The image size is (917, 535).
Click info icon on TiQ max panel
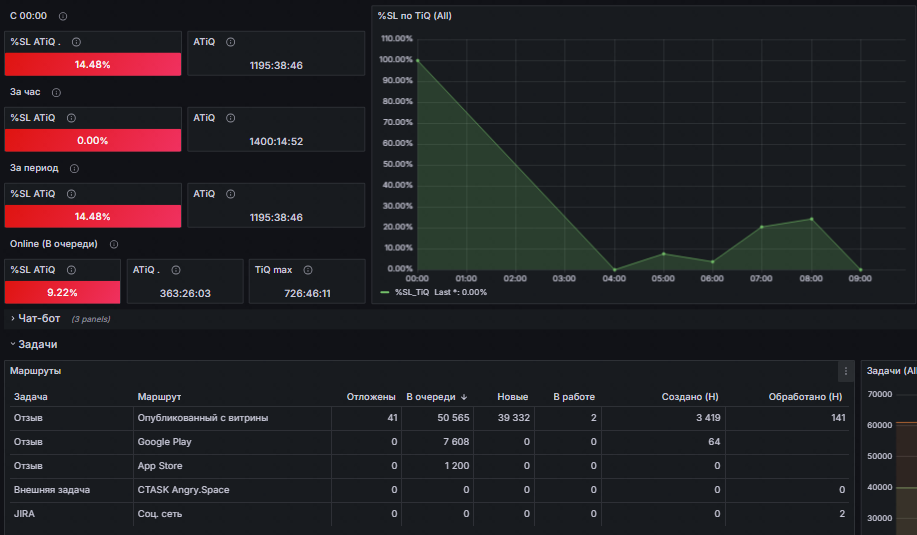308,270
